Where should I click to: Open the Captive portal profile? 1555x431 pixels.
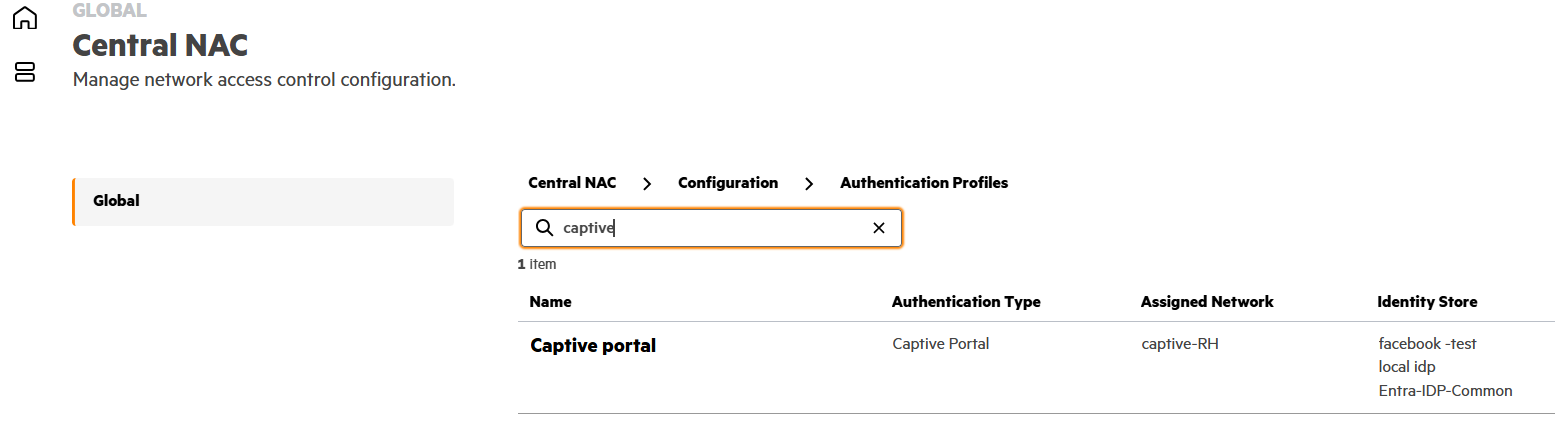(x=593, y=346)
